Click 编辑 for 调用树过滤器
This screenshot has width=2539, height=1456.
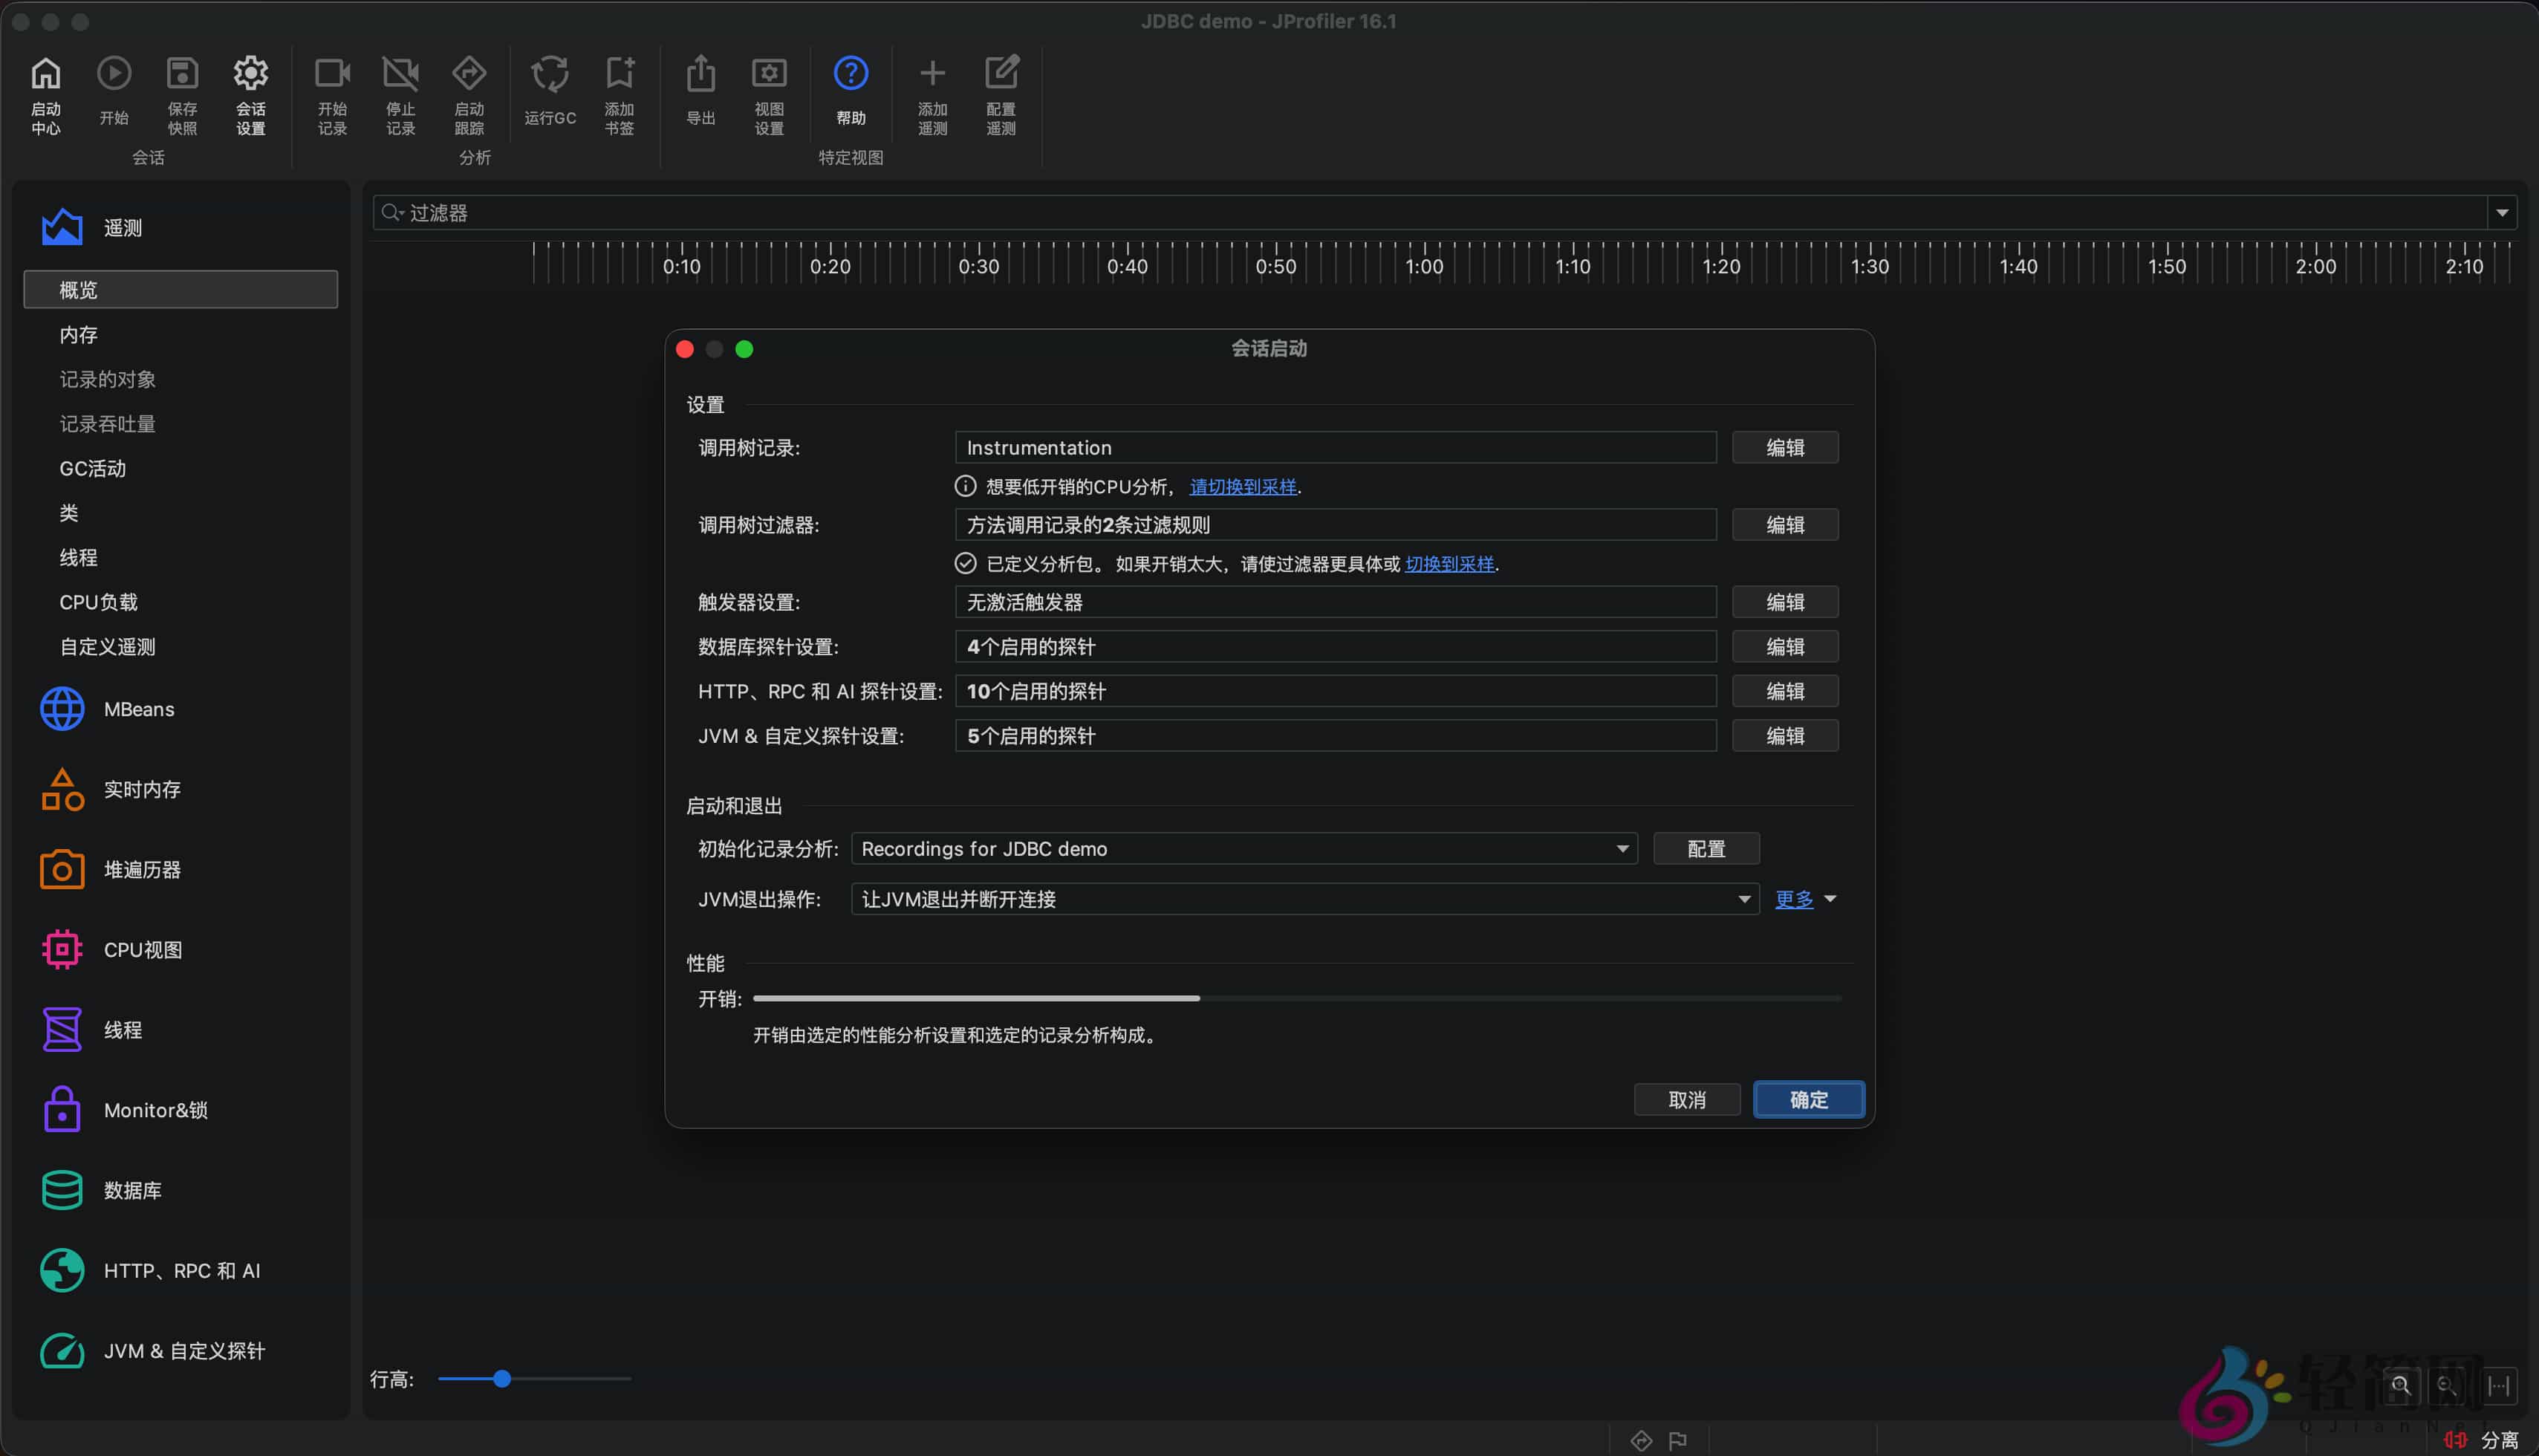(x=1785, y=525)
